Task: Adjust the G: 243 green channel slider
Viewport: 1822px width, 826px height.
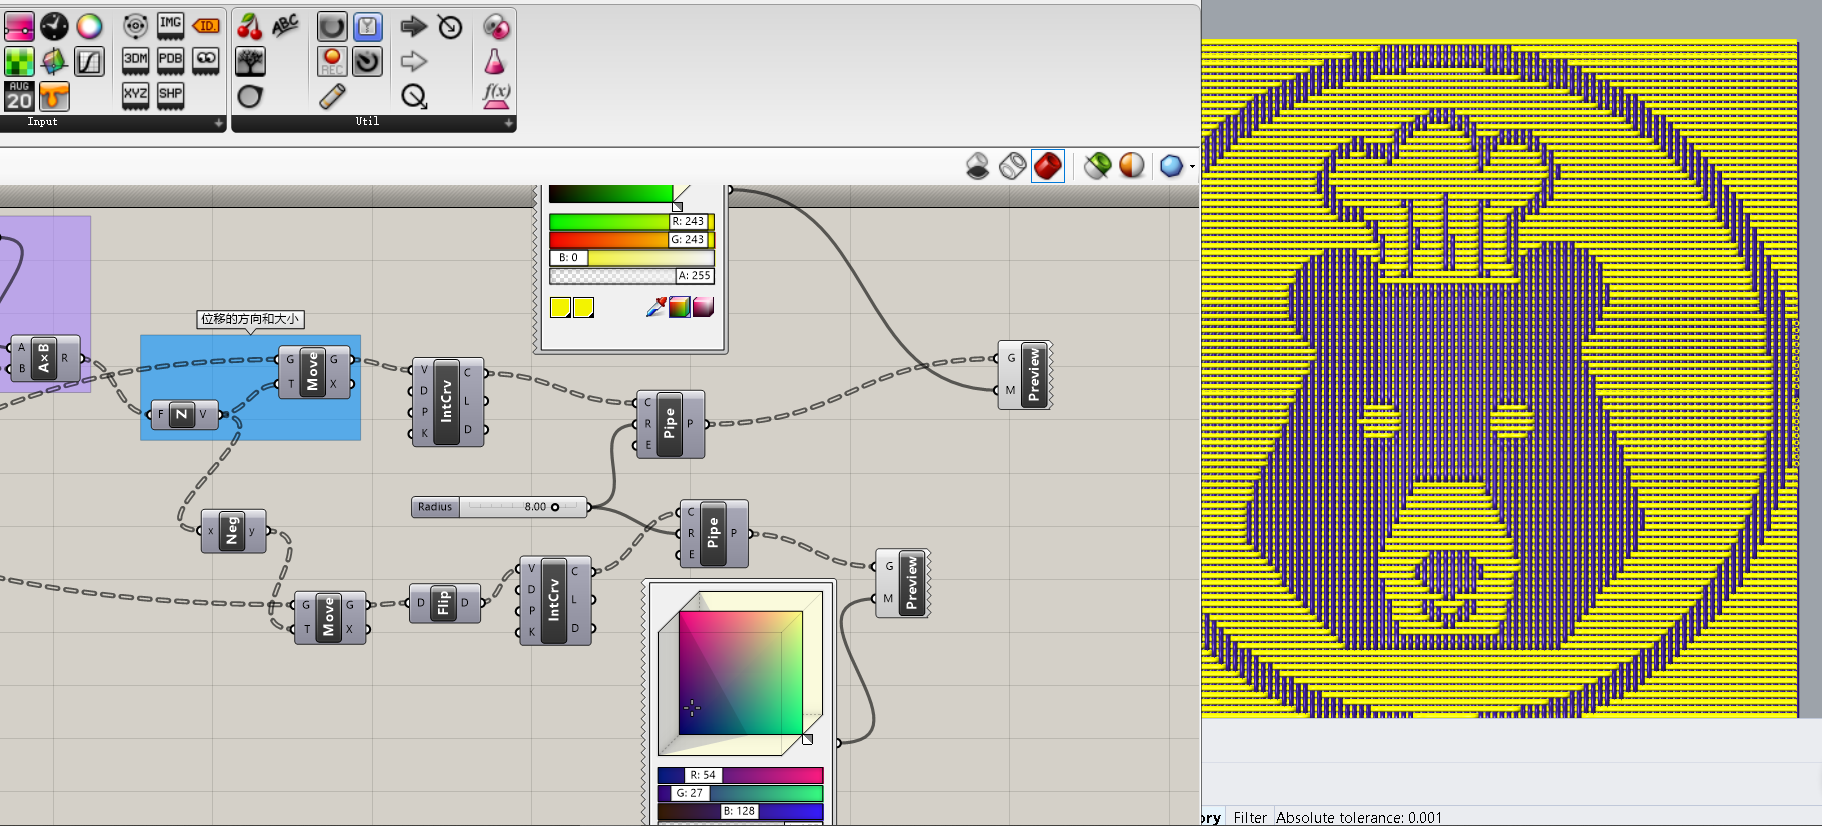Action: coord(631,239)
